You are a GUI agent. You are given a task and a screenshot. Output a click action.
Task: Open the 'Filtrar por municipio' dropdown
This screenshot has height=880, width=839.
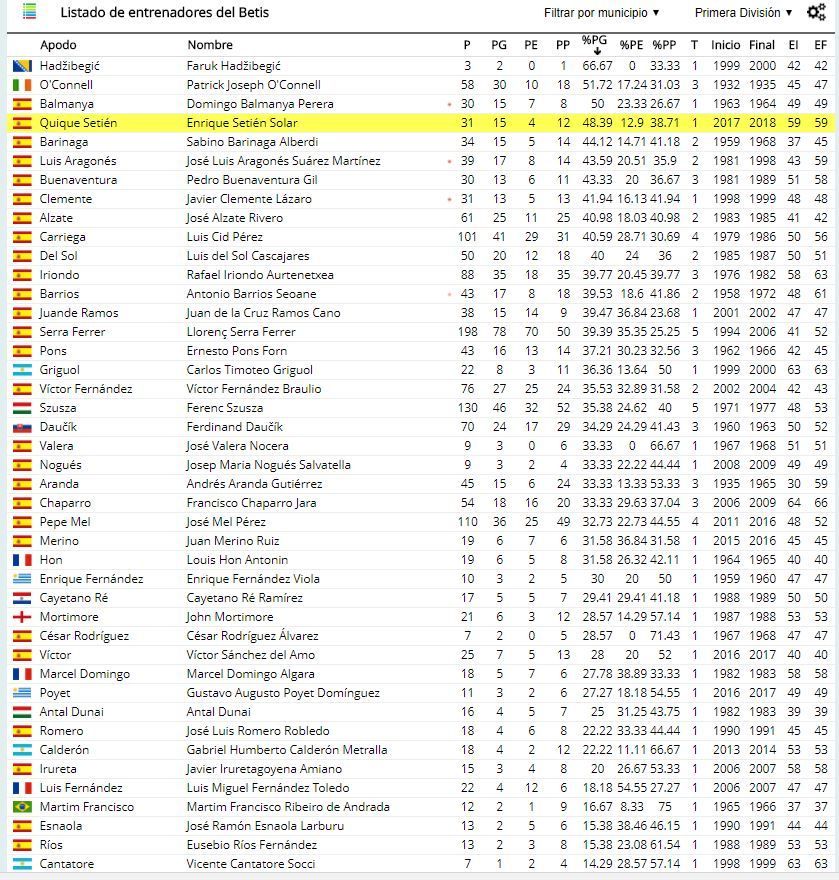click(x=601, y=12)
